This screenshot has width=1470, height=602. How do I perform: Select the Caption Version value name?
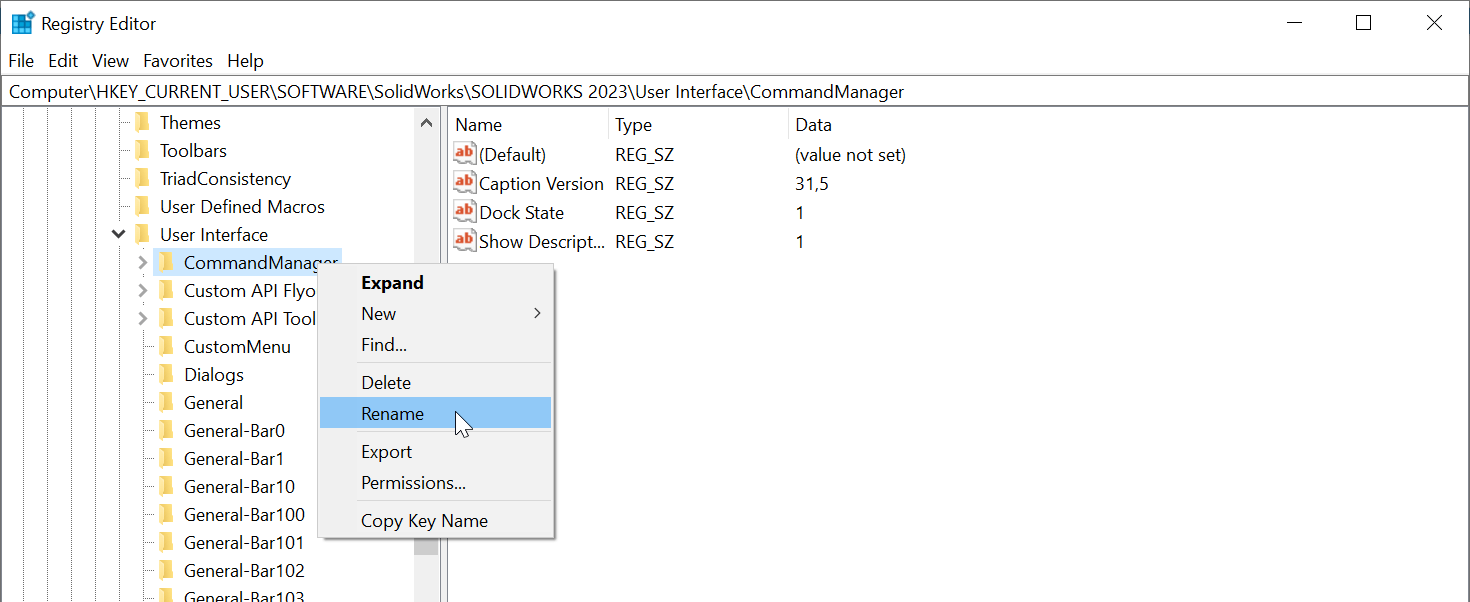coord(541,184)
